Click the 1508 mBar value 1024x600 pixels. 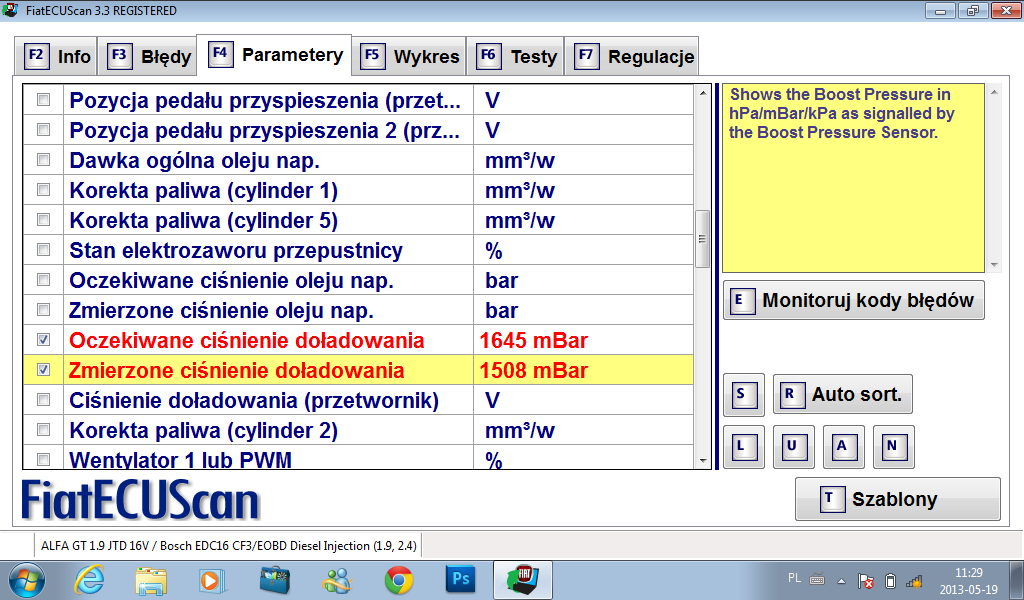point(534,370)
